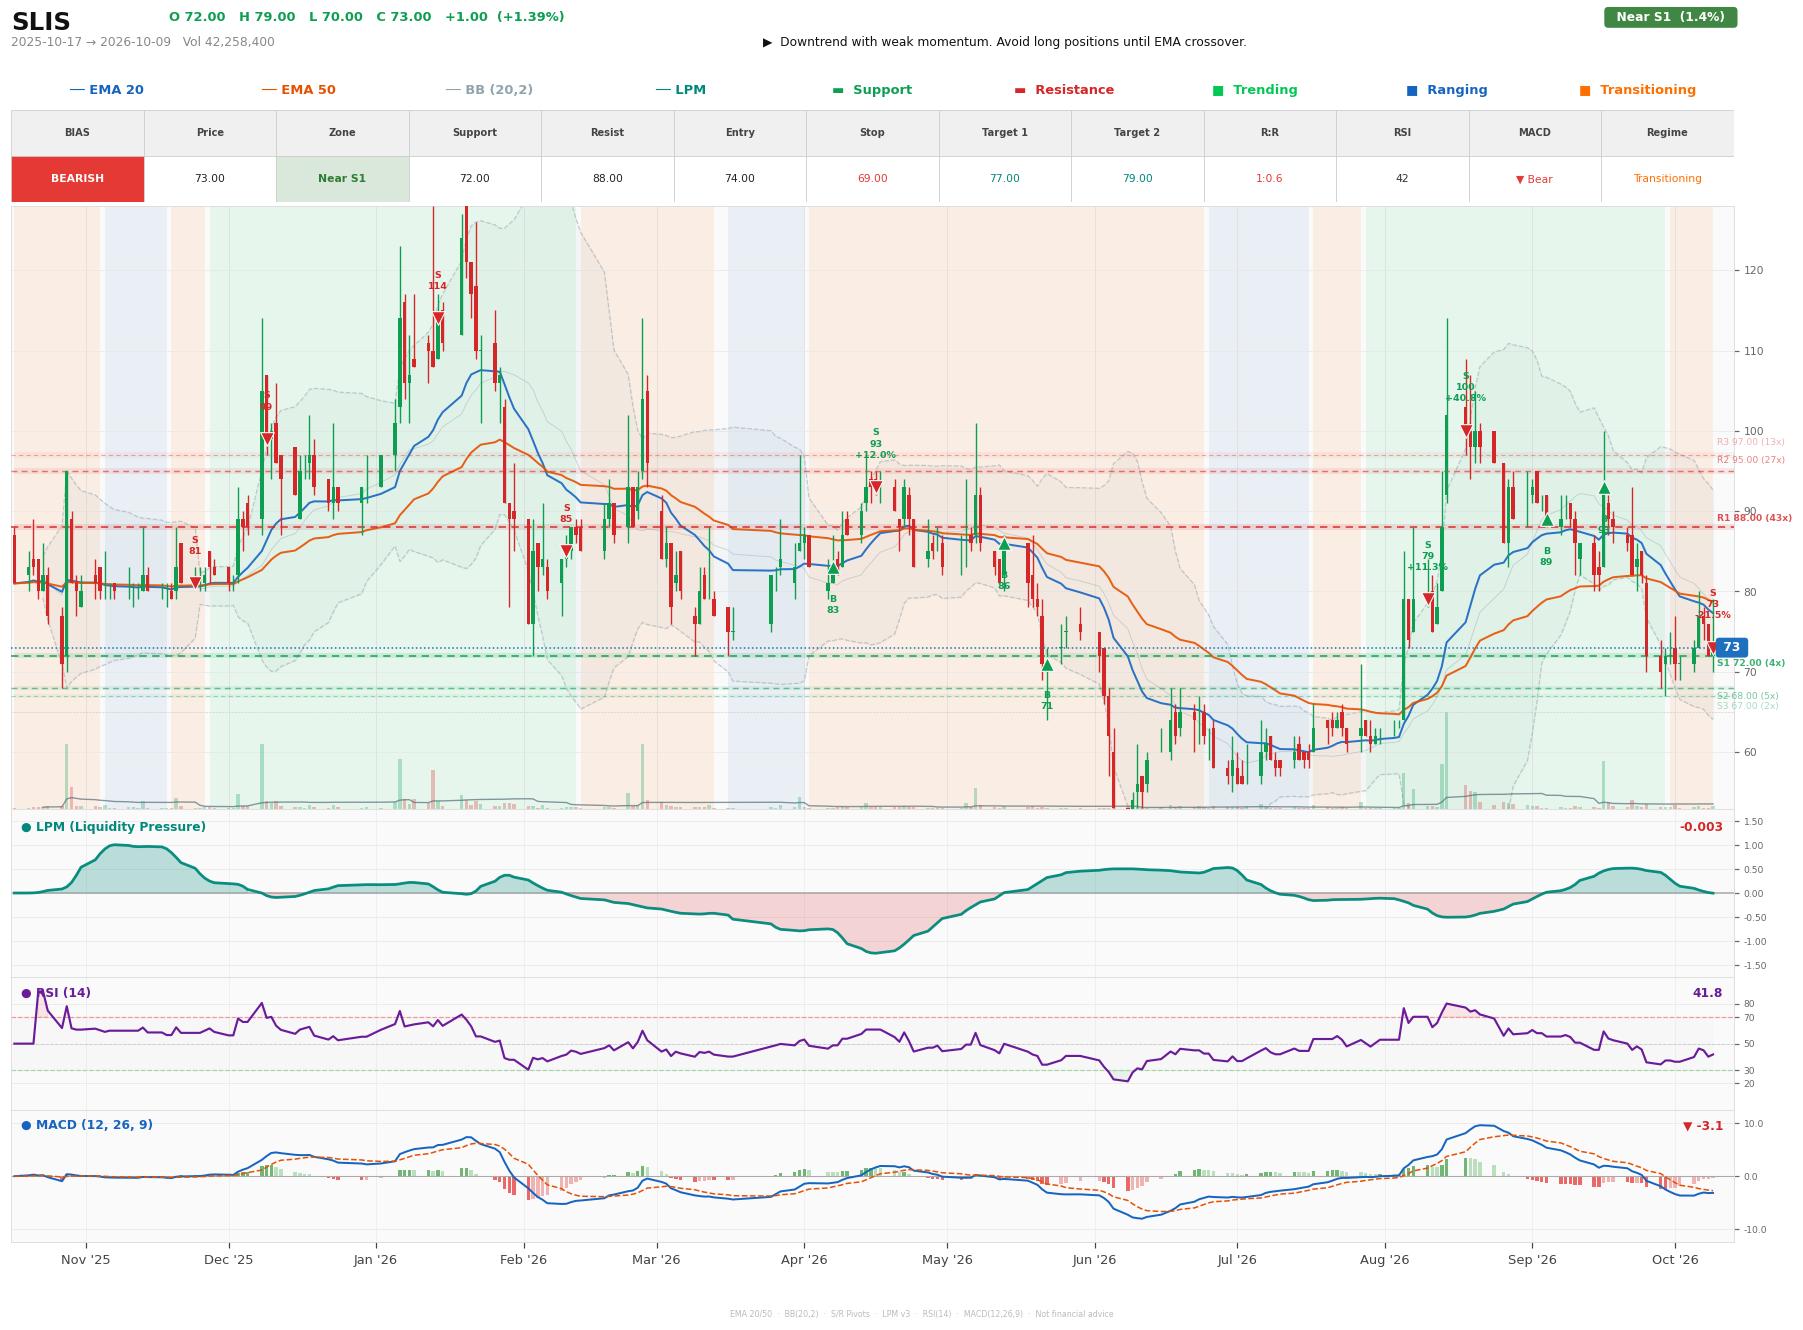Viewport: 1803px width, 1330px height.
Task: Click the sell triangle marked S 81
Action: (x=195, y=583)
